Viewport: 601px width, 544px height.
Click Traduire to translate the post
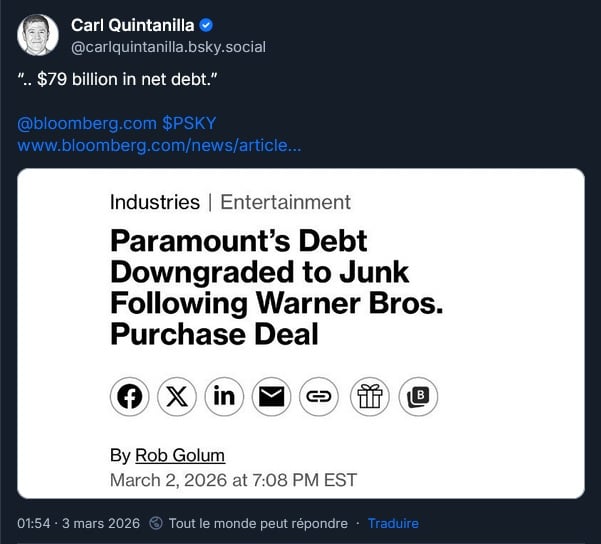pos(393,523)
